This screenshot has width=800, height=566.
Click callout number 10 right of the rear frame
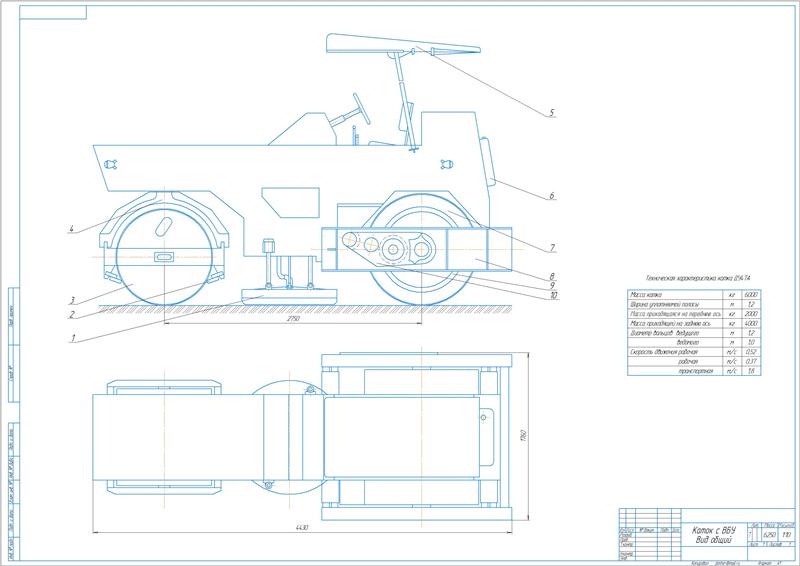(x=554, y=295)
